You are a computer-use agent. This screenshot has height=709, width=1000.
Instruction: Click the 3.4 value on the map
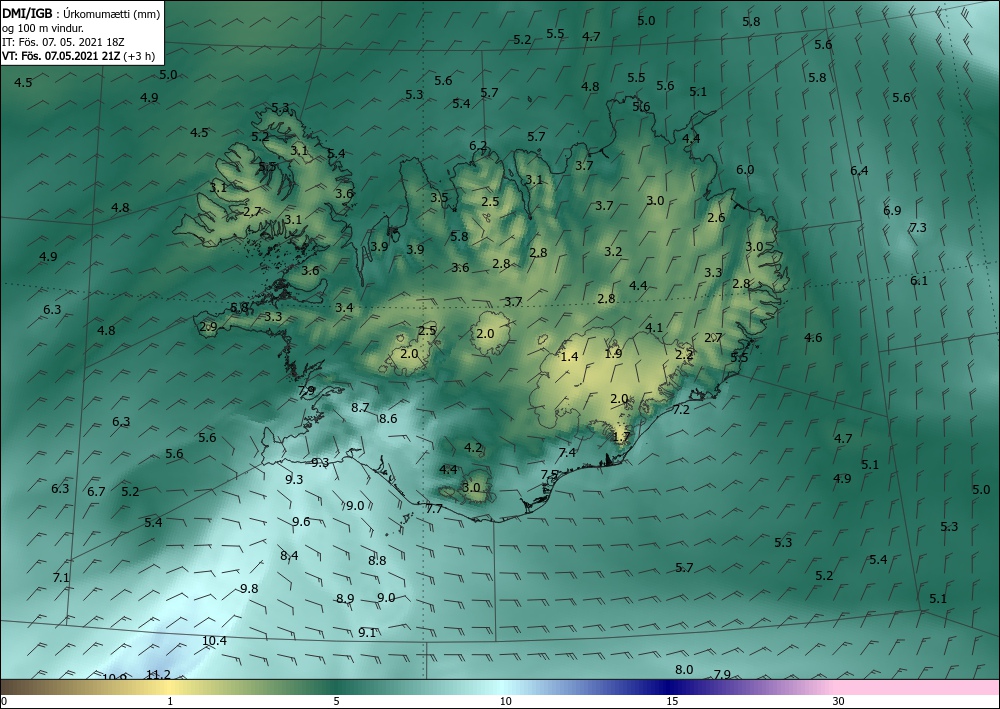click(344, 308)
